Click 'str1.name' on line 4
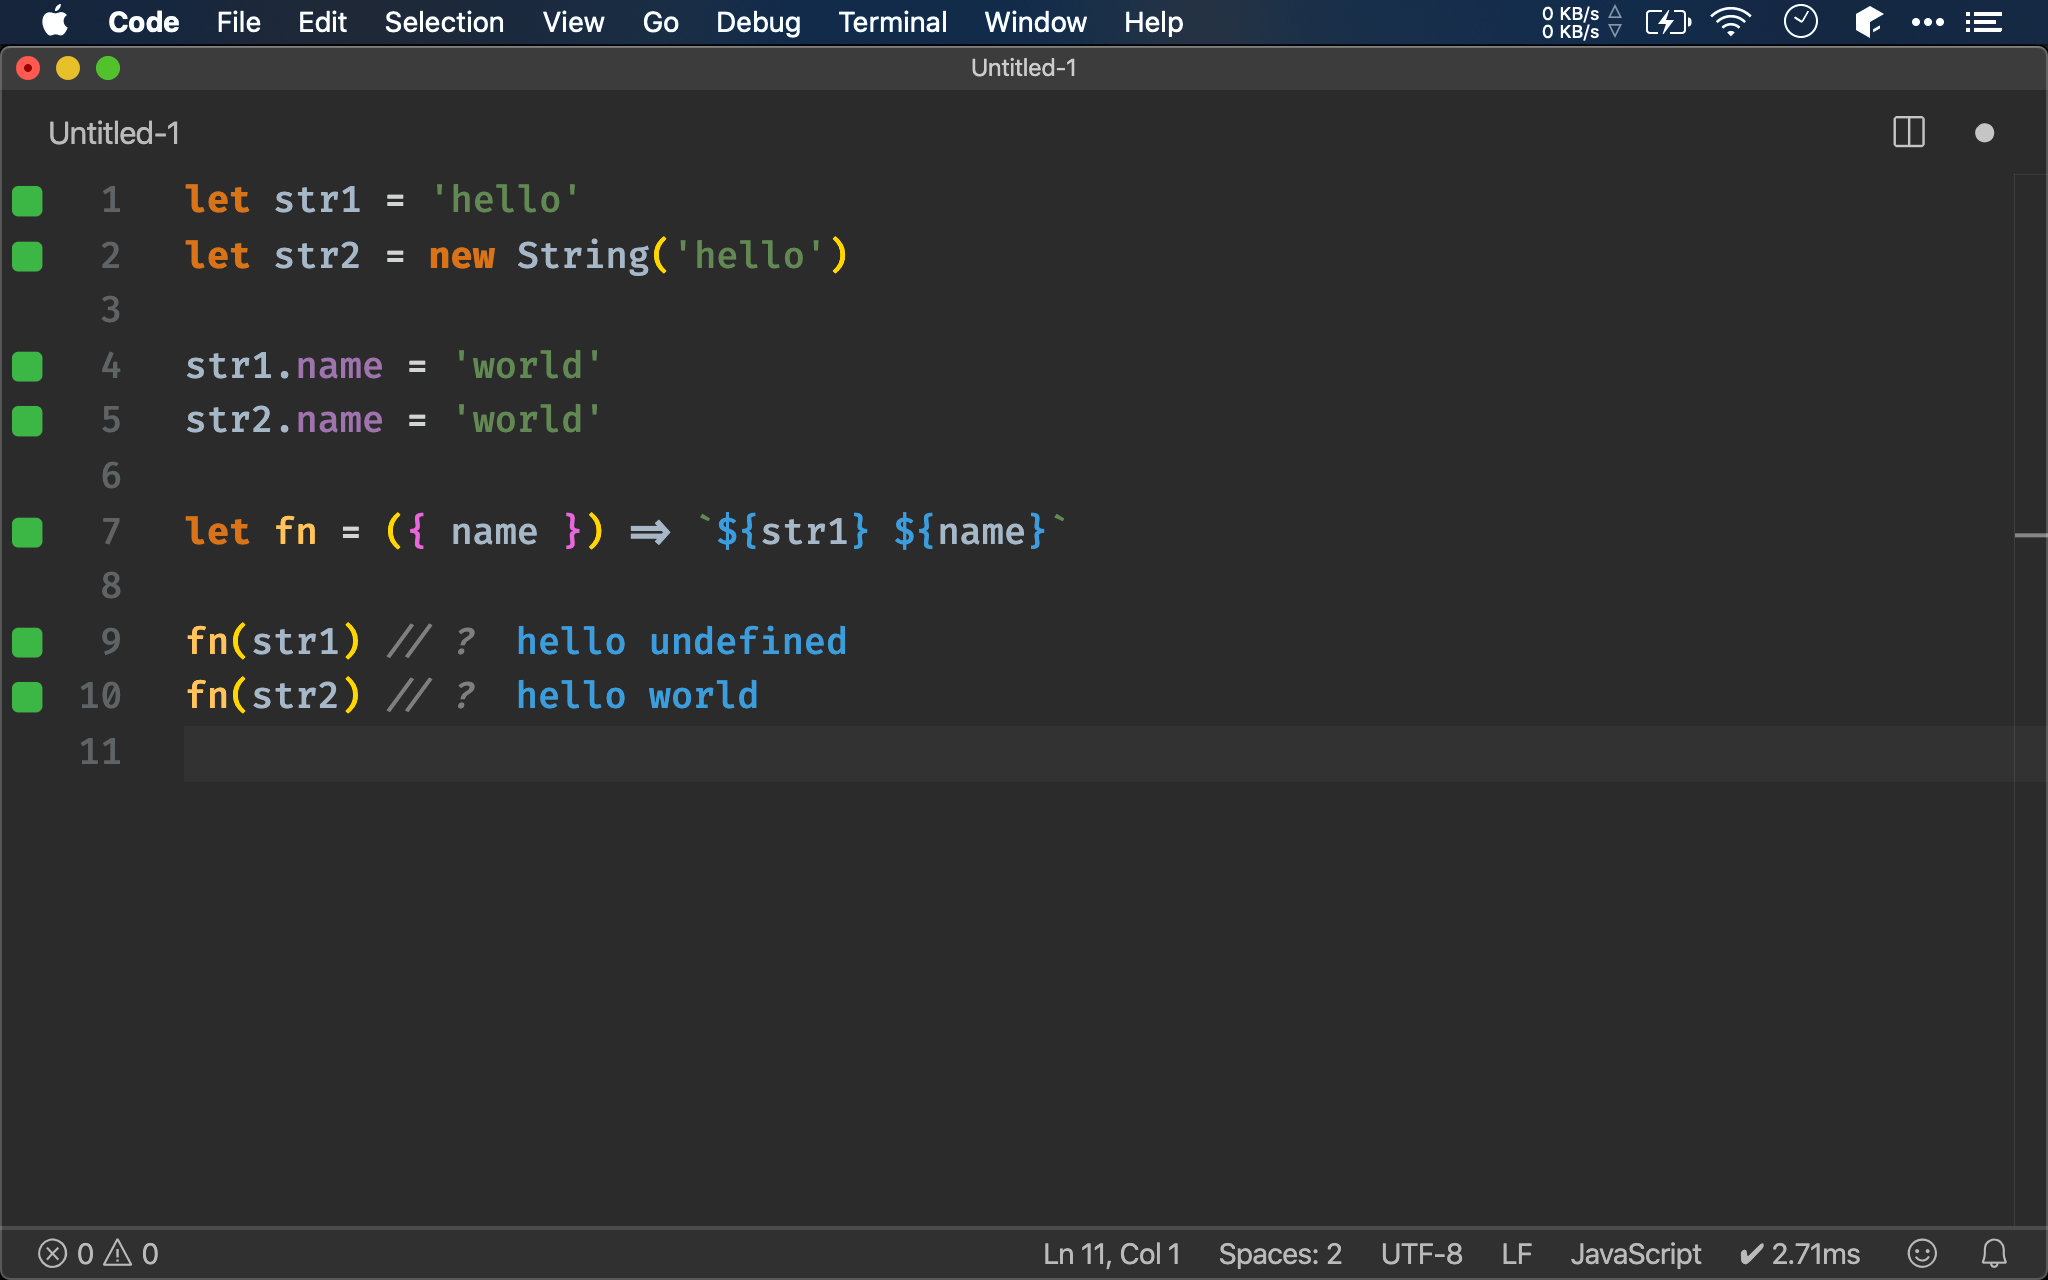2048x1280 pixels. (284, 366)
